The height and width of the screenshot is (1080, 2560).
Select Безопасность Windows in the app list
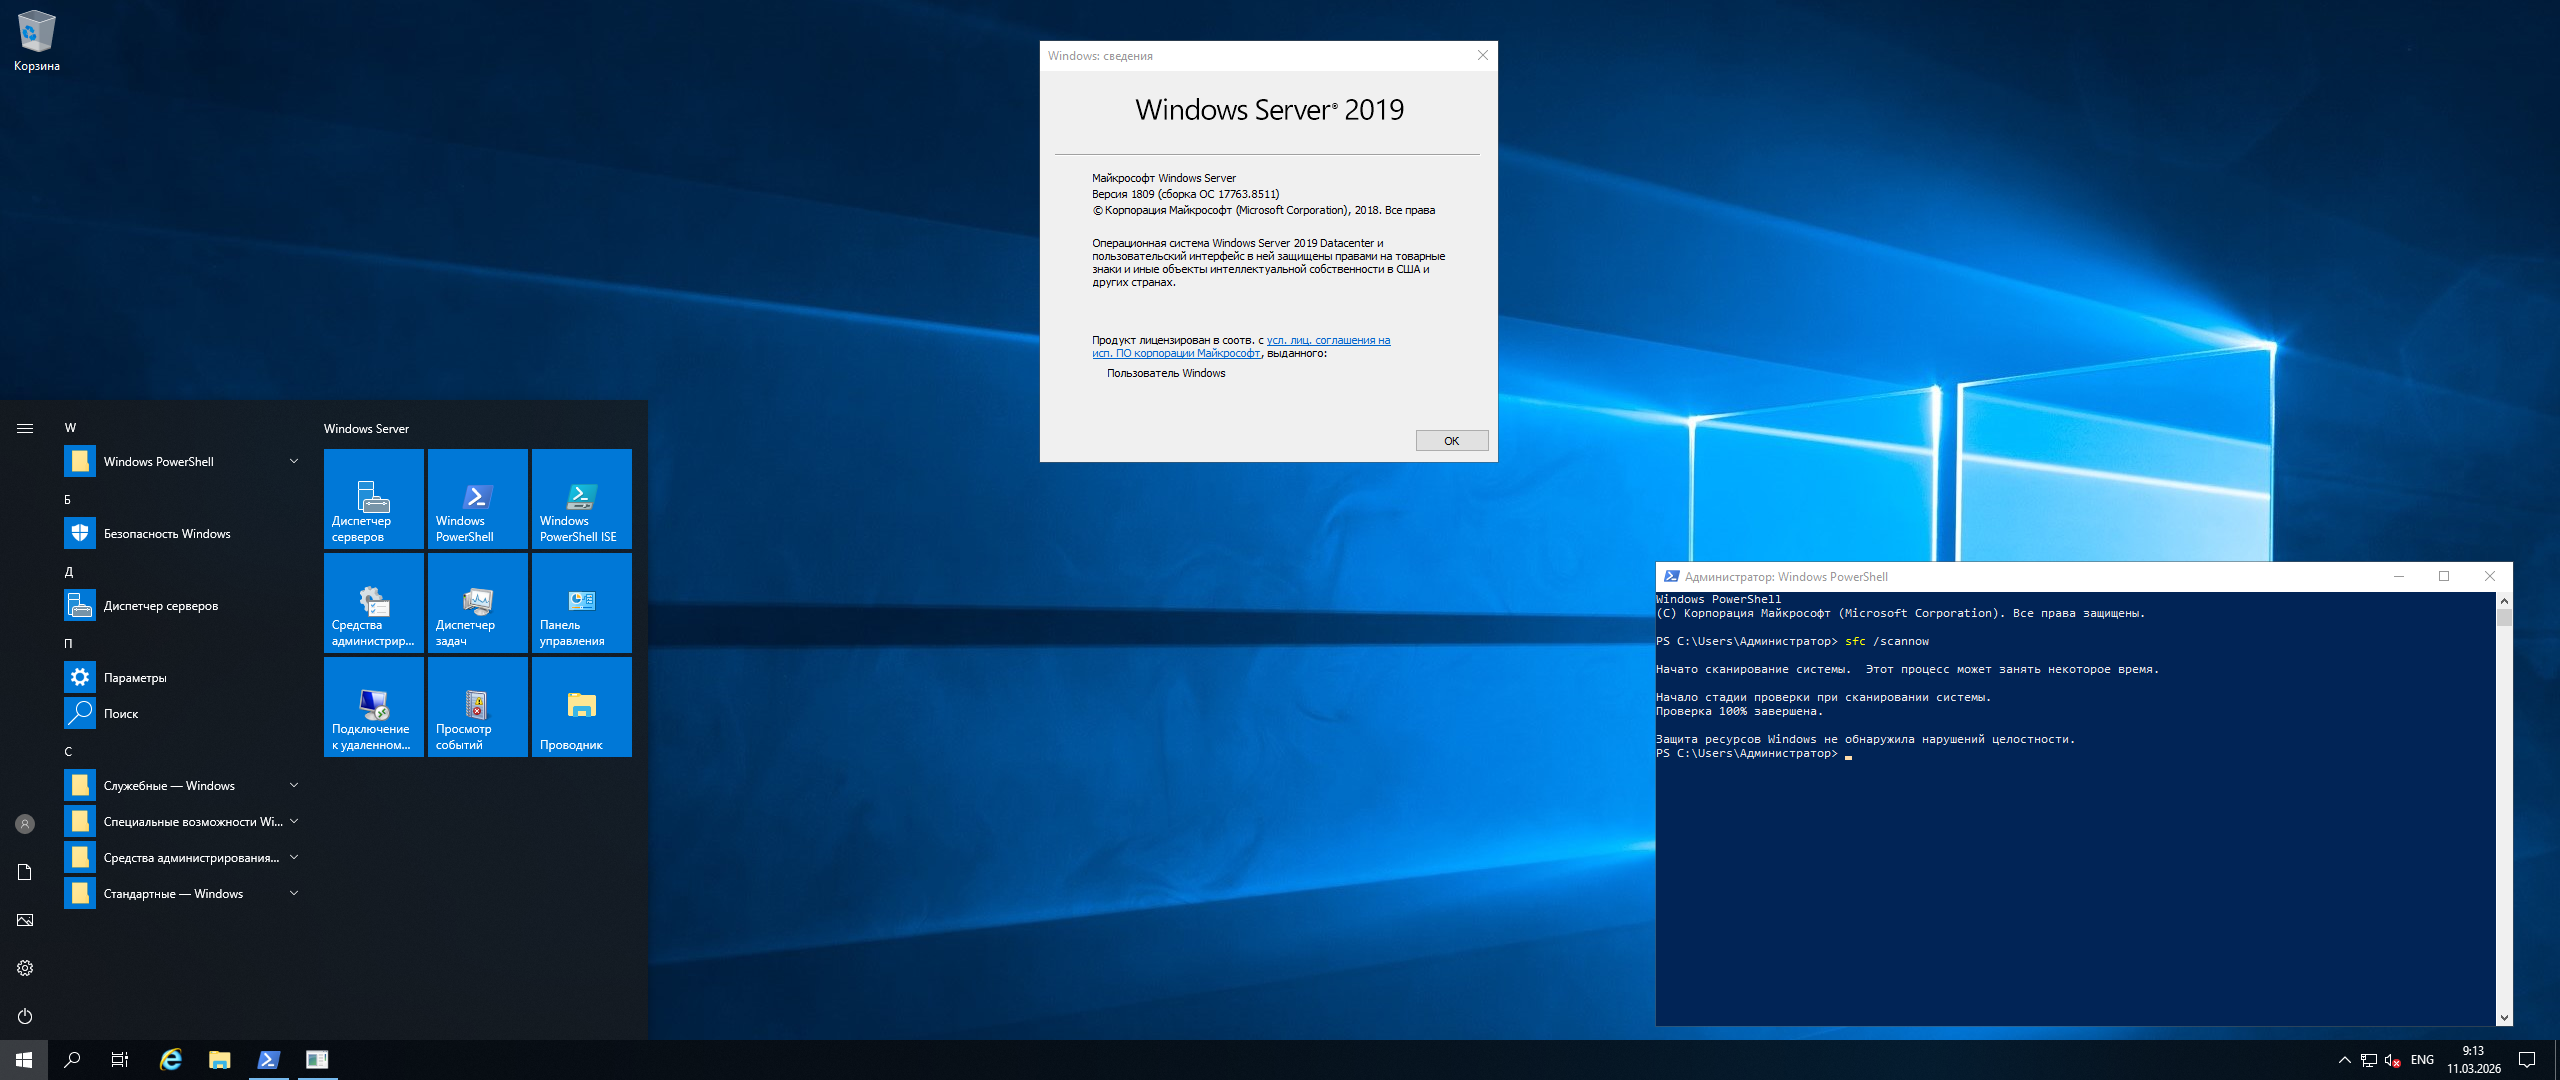(x=166, y=533)
